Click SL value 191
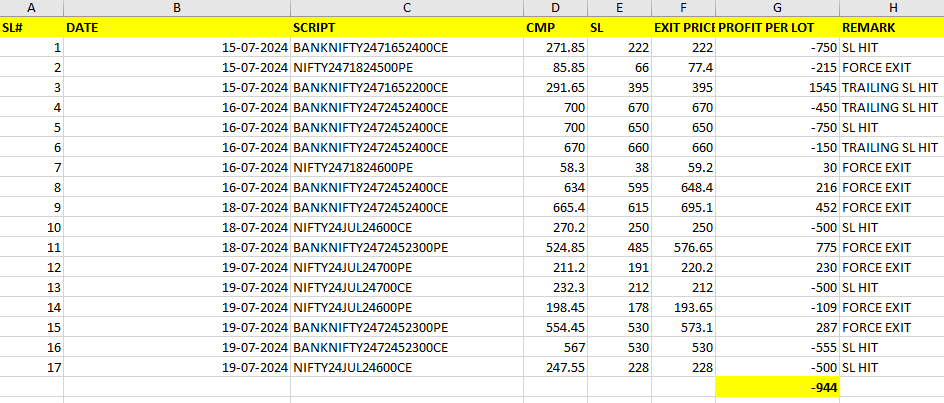 (x=620, y=267)
